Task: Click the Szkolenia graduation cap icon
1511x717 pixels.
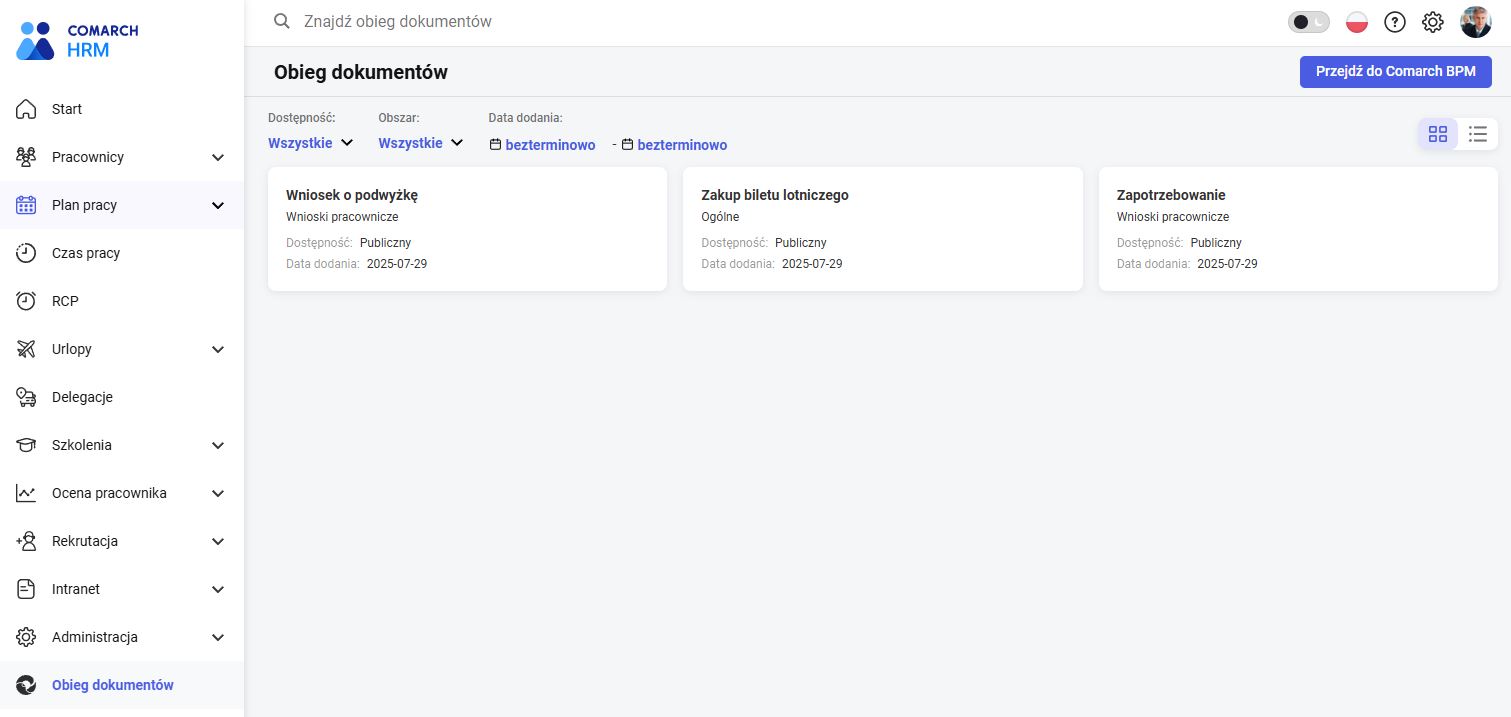Action: point(27,445)
